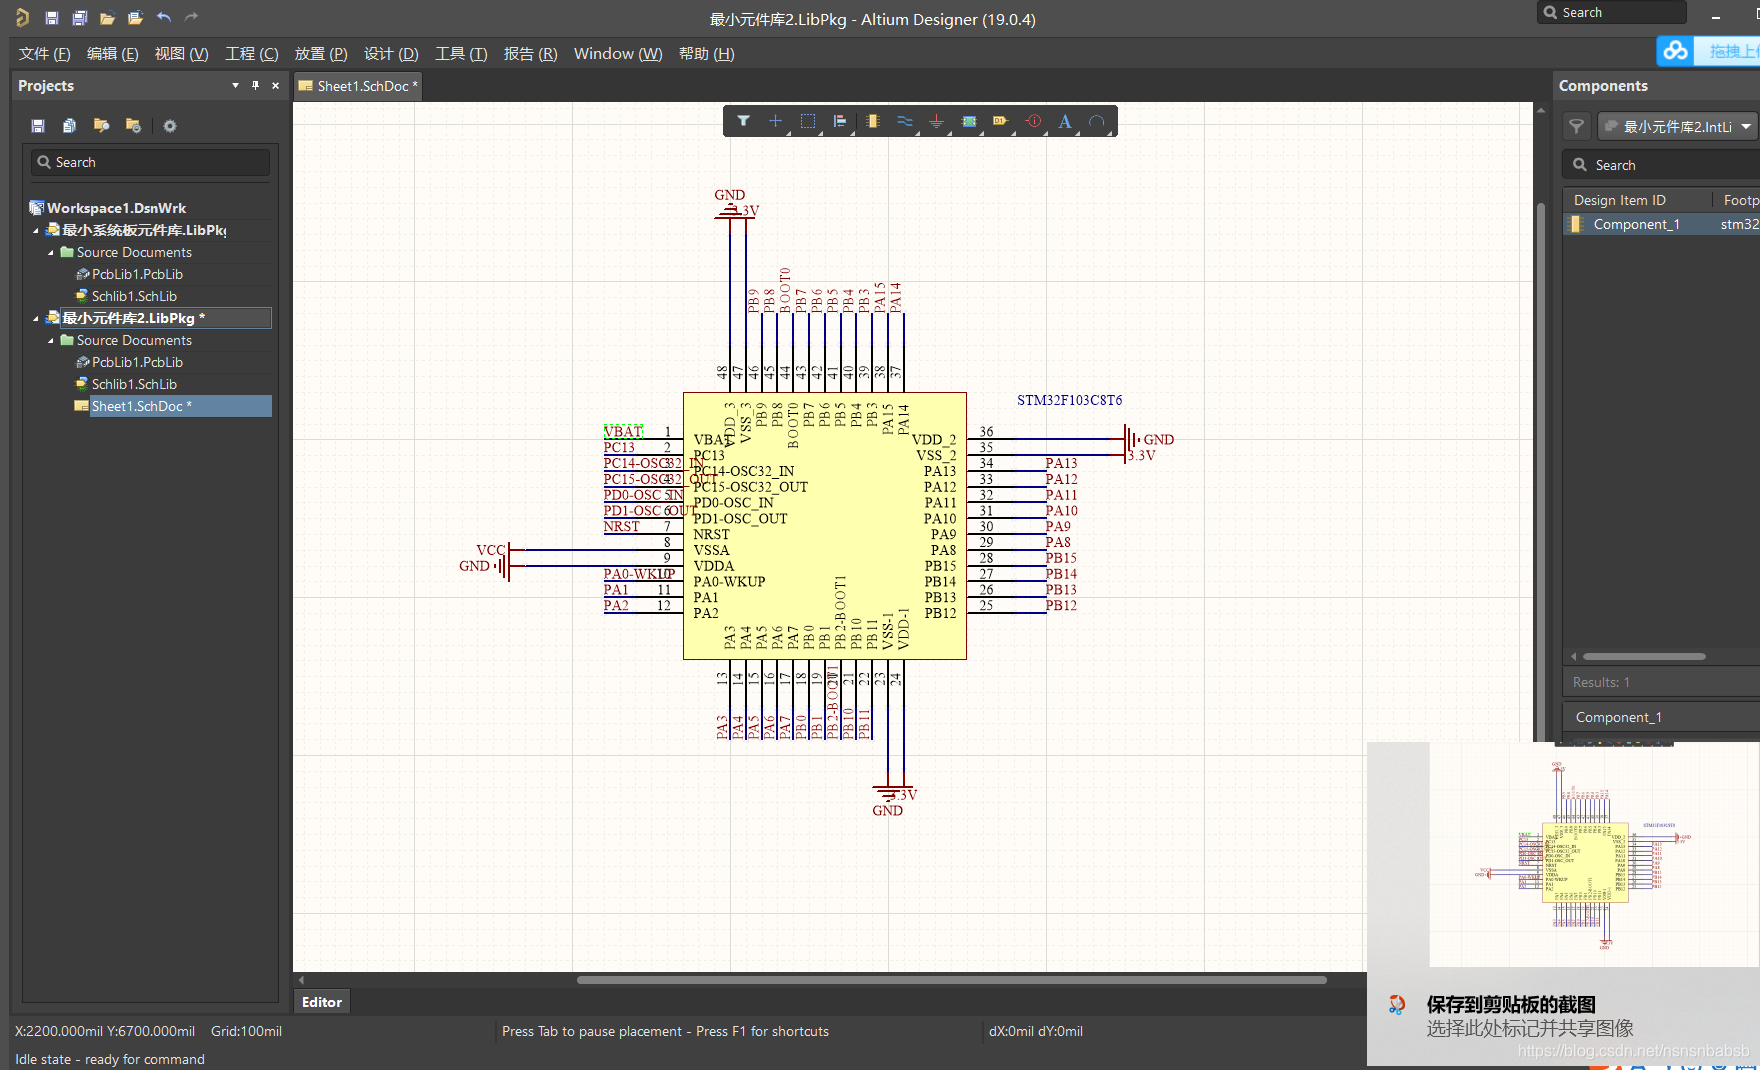This screenshot has height=1070, width=1760.
Task: Click the horizontal scrollbar below the schematic
Action: click(951, 980)
